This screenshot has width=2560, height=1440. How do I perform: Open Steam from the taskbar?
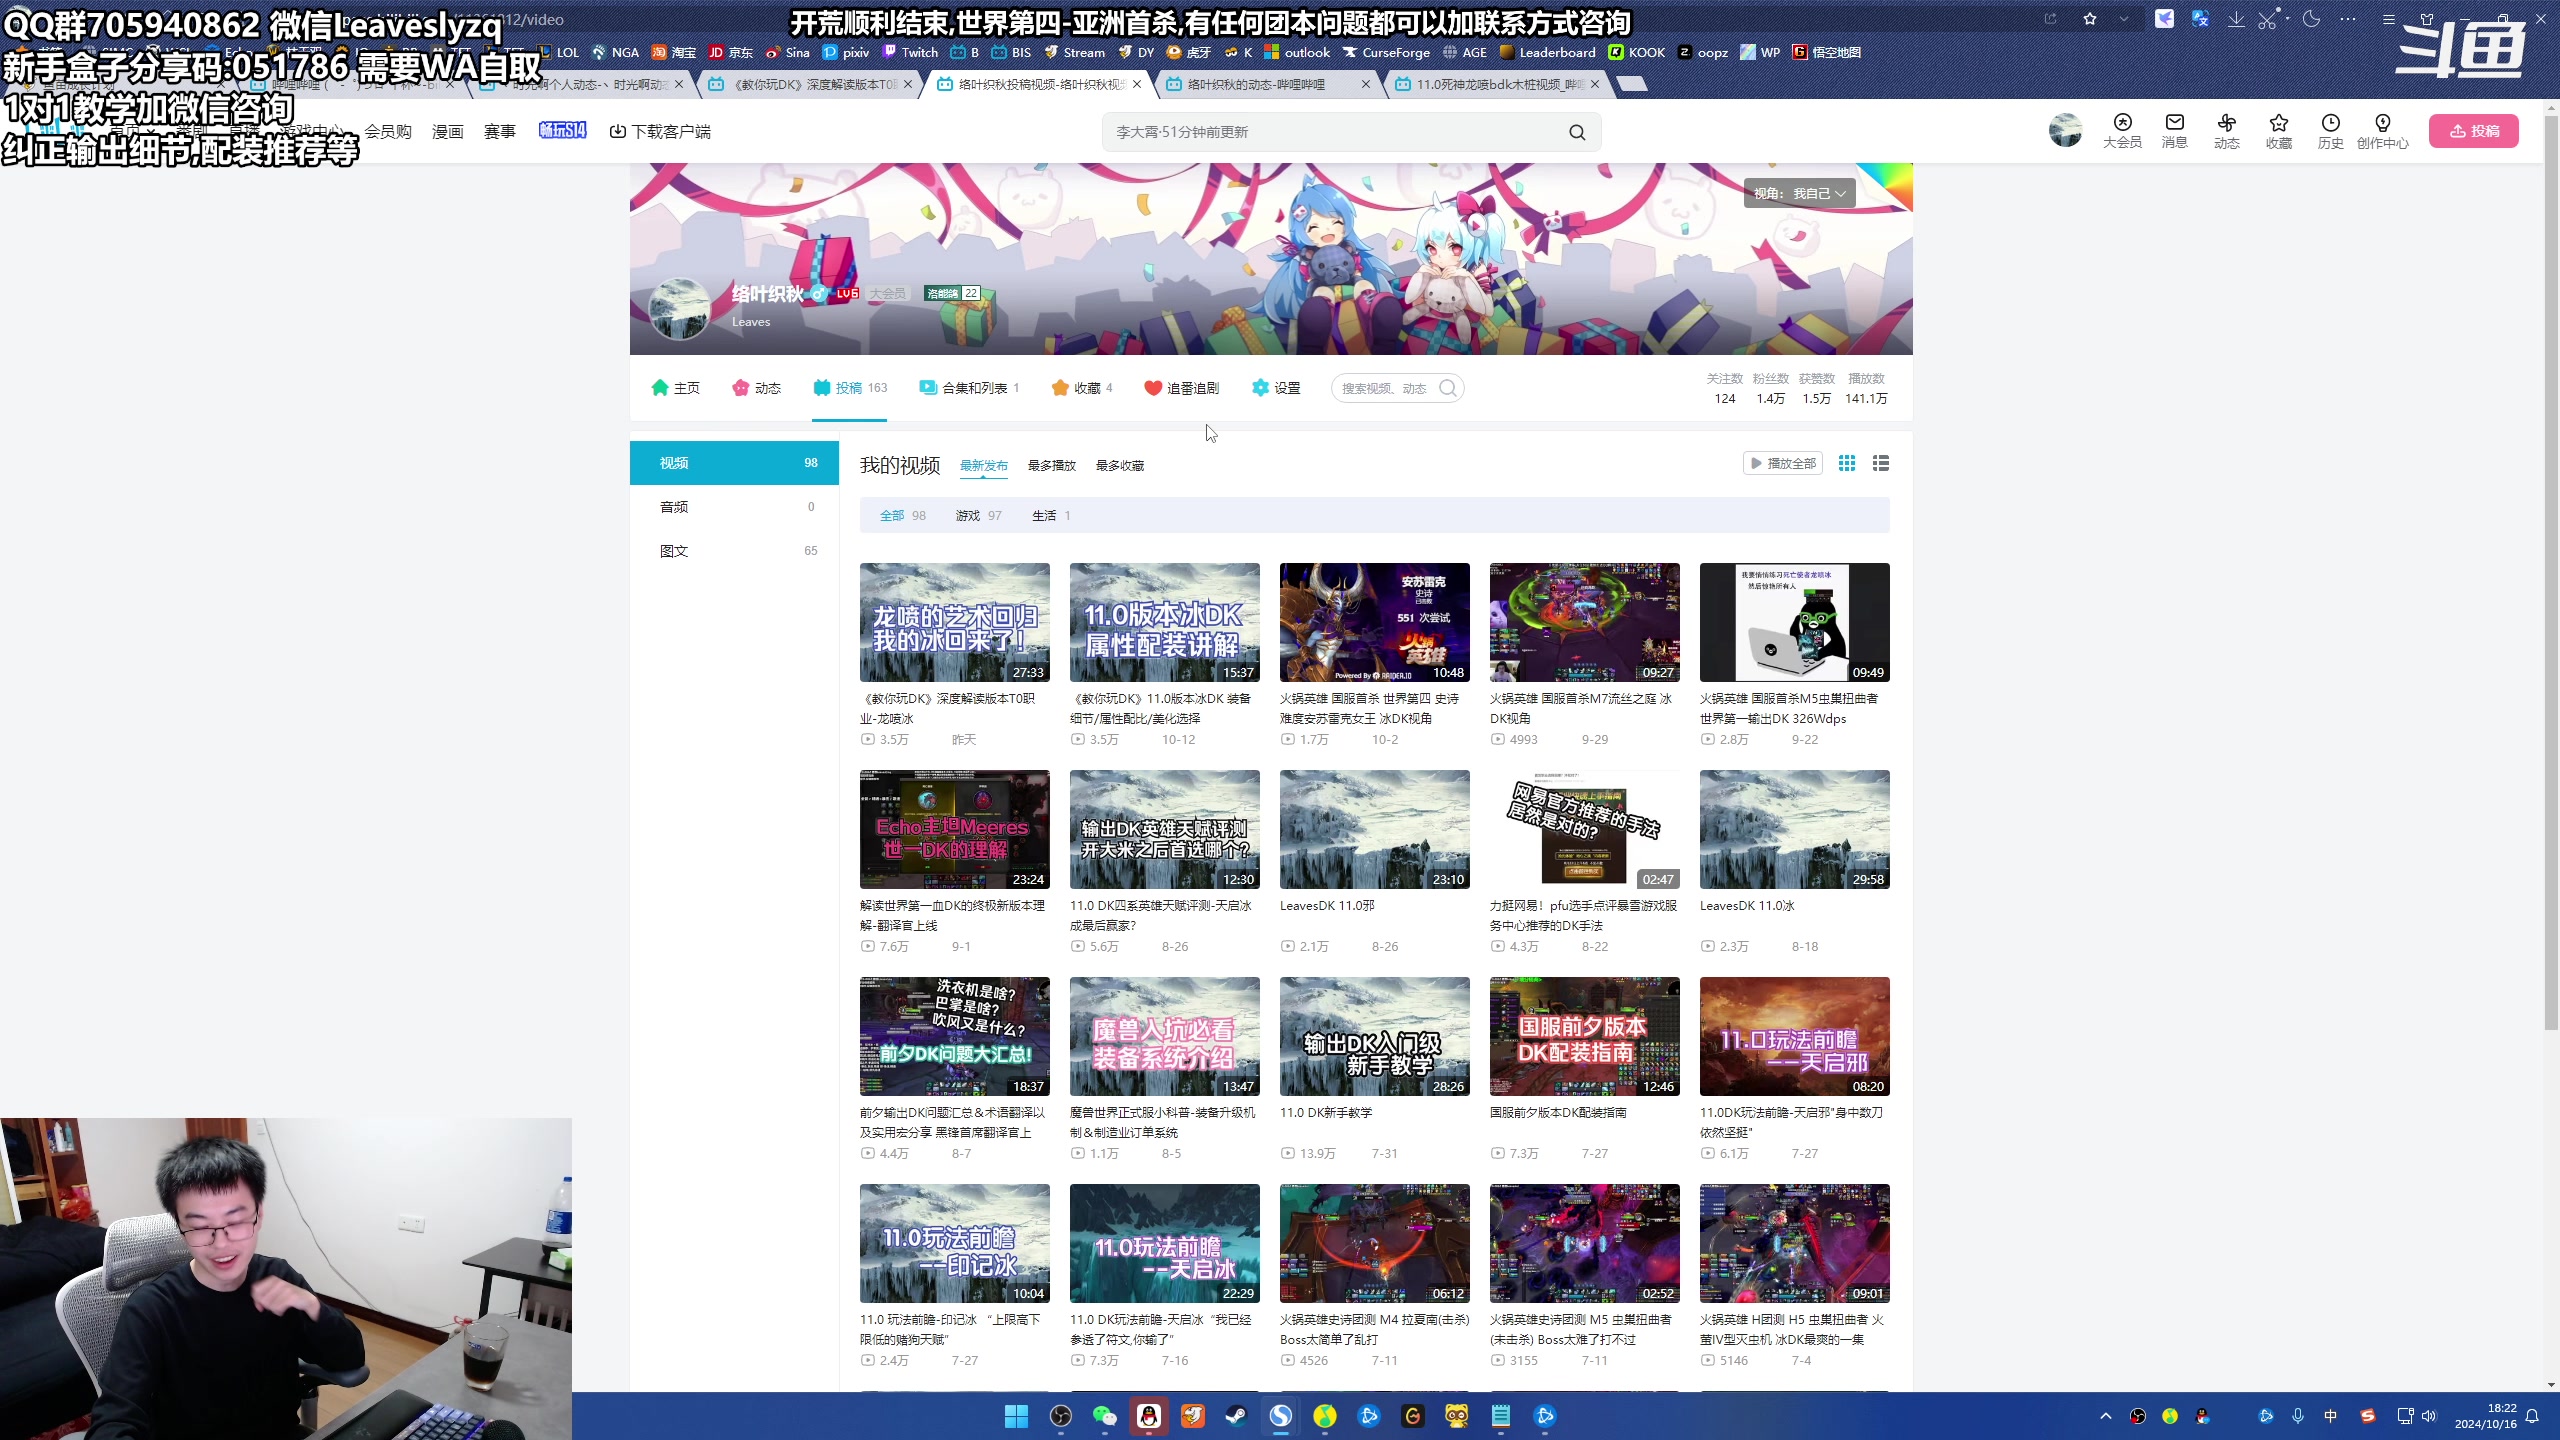1236,1416
